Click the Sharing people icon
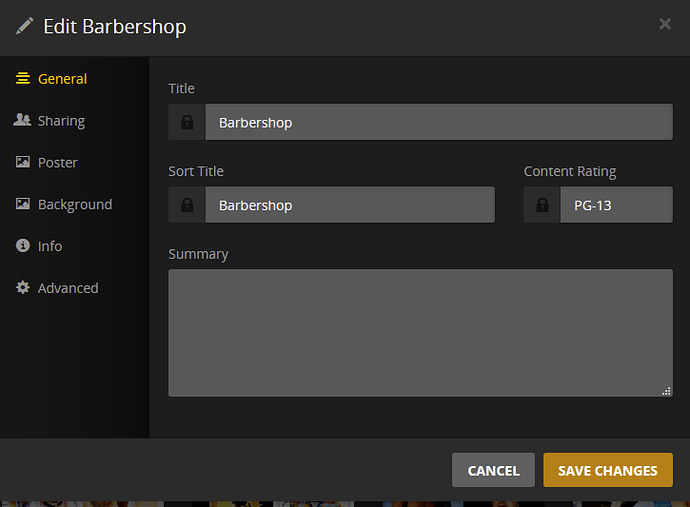690x507 pixels. point(22,120)
